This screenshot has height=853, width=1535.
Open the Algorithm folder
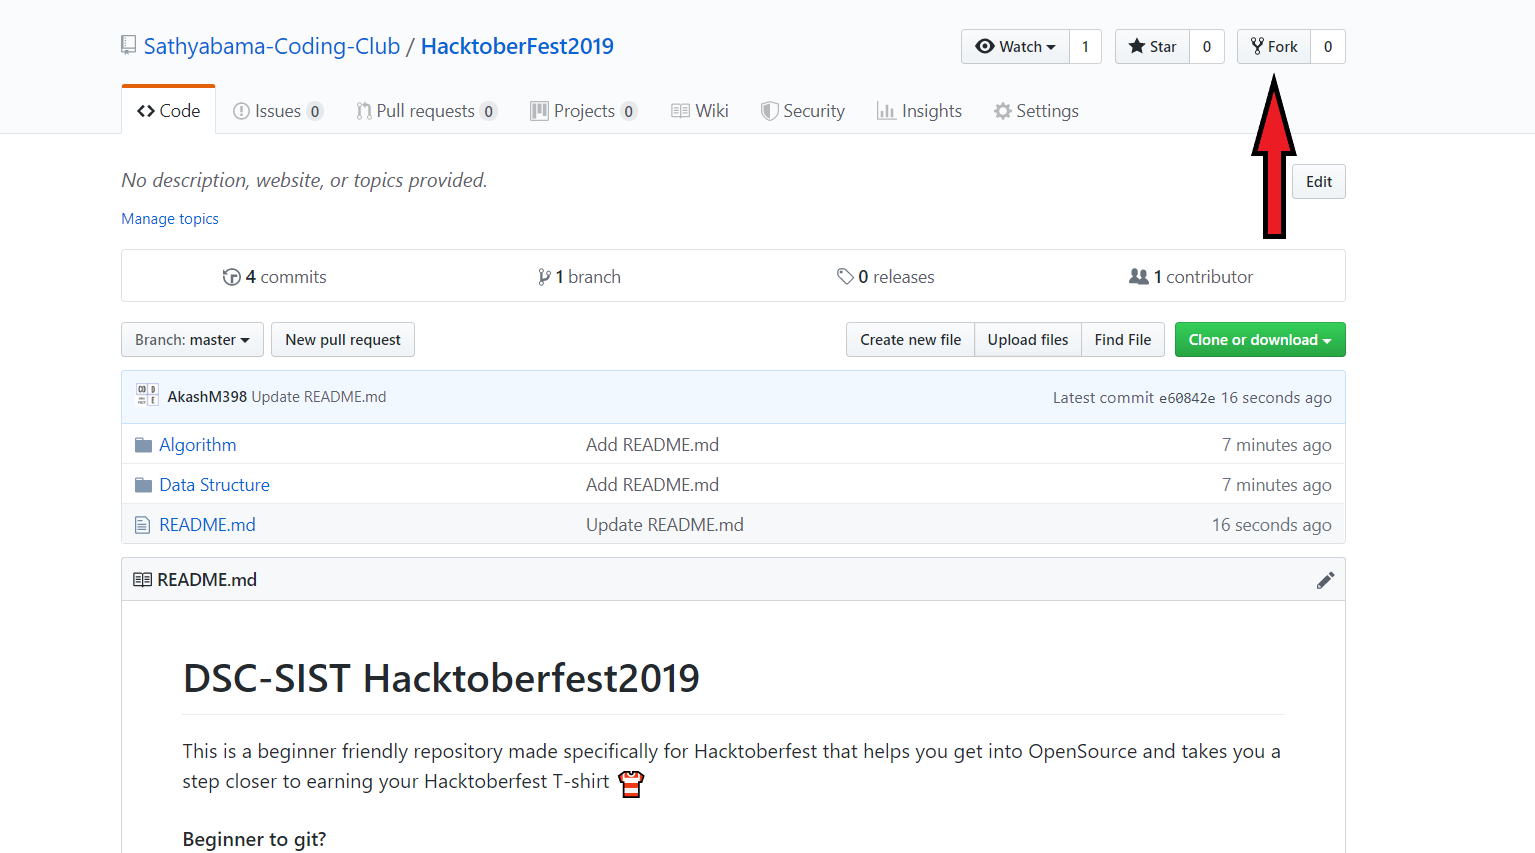(198, 445)
